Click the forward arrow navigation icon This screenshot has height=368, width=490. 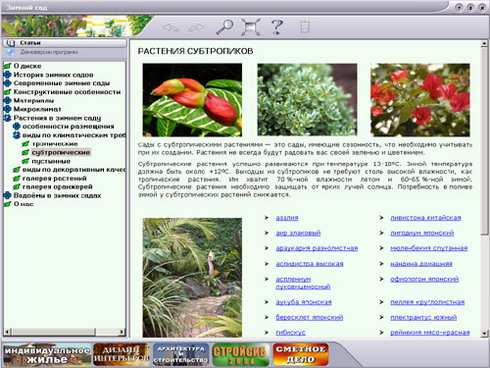pos(197,27)
